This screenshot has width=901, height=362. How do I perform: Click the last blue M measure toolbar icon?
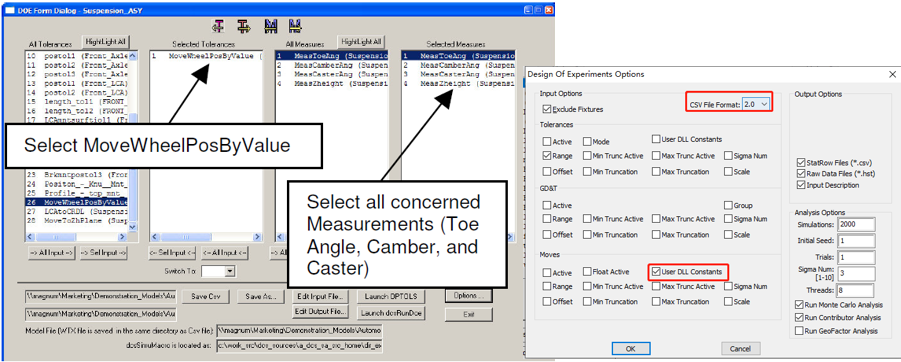click(x=295, y=26)
